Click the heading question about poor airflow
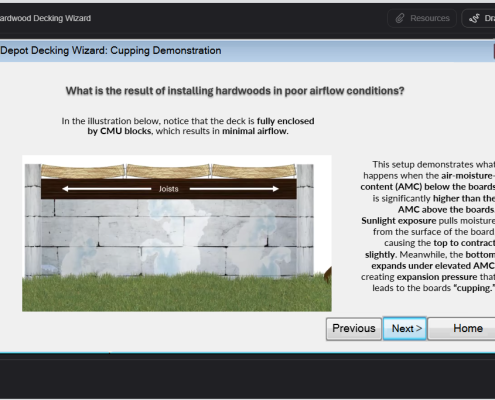The width and height of the screenshot is (495, 400). point(235,91)
